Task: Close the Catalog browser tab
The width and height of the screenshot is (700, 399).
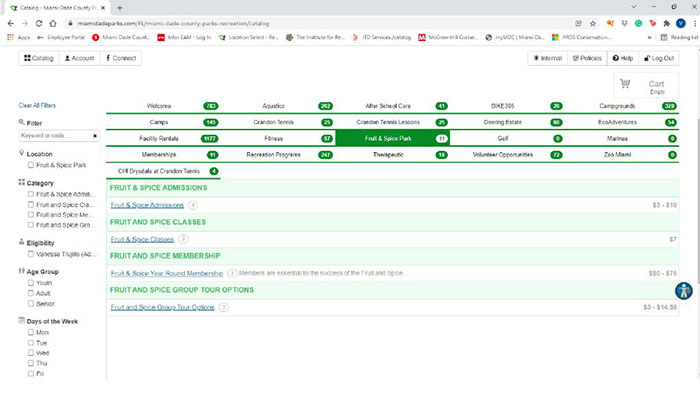Action: (x=103, y=8)
